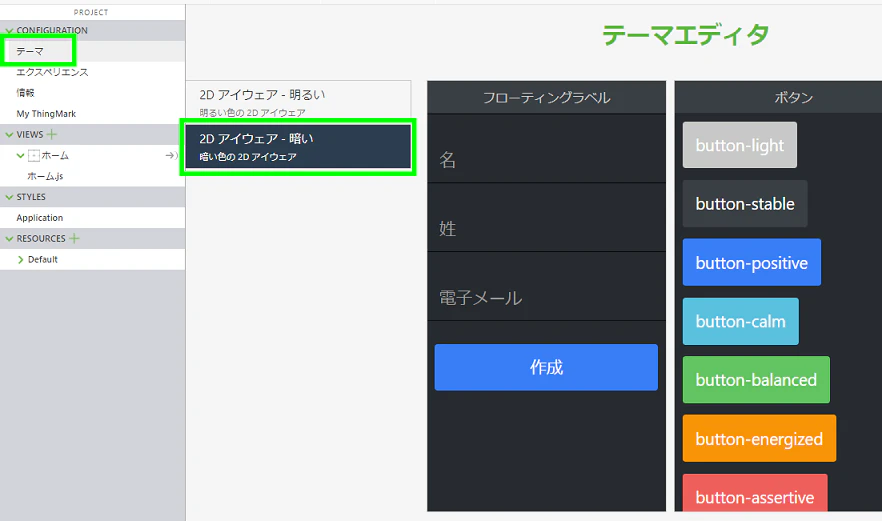Open the エクスペリエンス configuration item
The width and height of the screenshot is (882, 521).
(x=52, y=72)
